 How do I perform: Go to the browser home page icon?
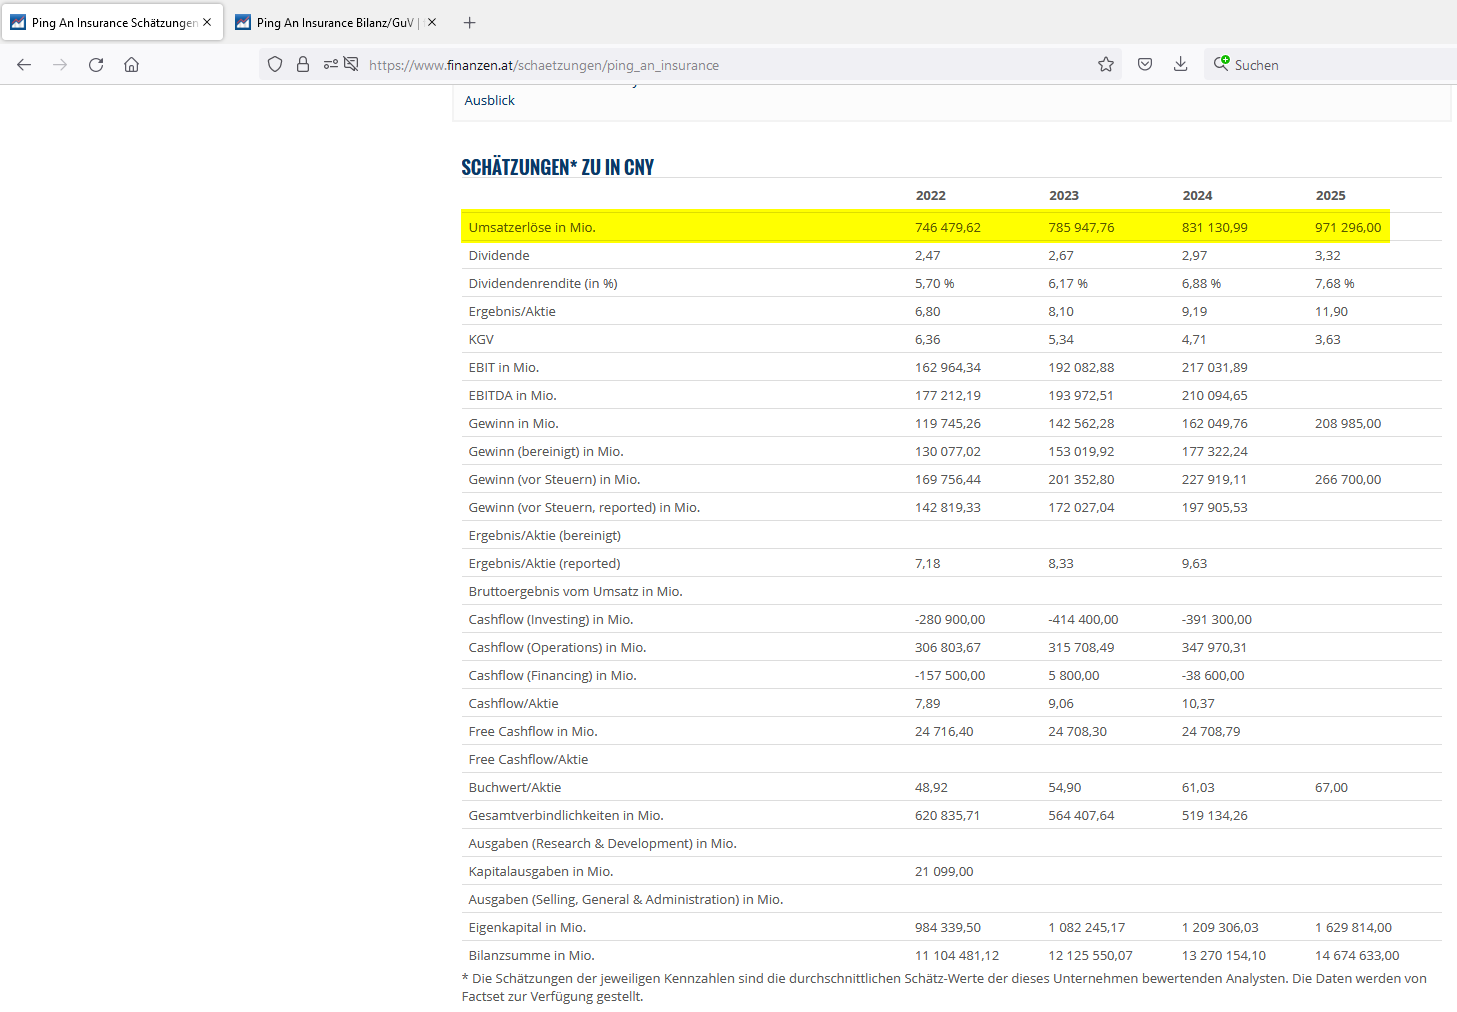(131, 65)
